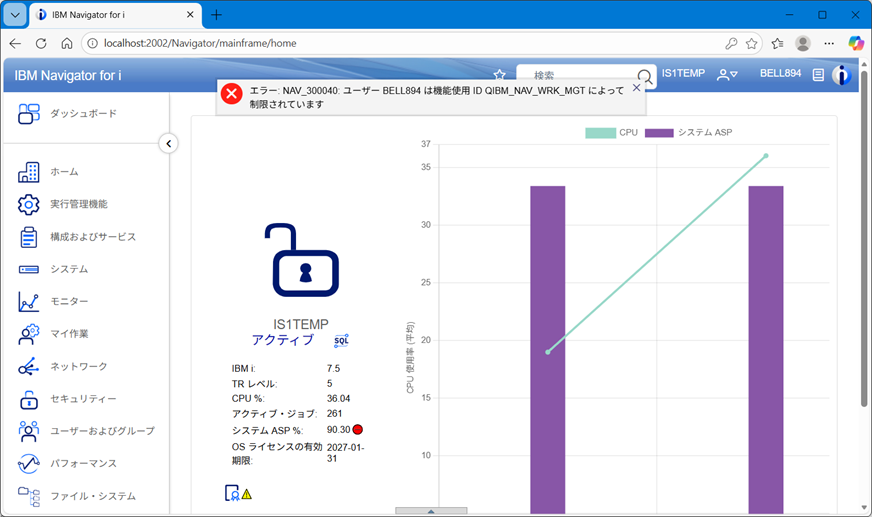The width and height of the screenshot is (872, 517).
Task: Add page to favorites with star icon
Action: point(500,75)
